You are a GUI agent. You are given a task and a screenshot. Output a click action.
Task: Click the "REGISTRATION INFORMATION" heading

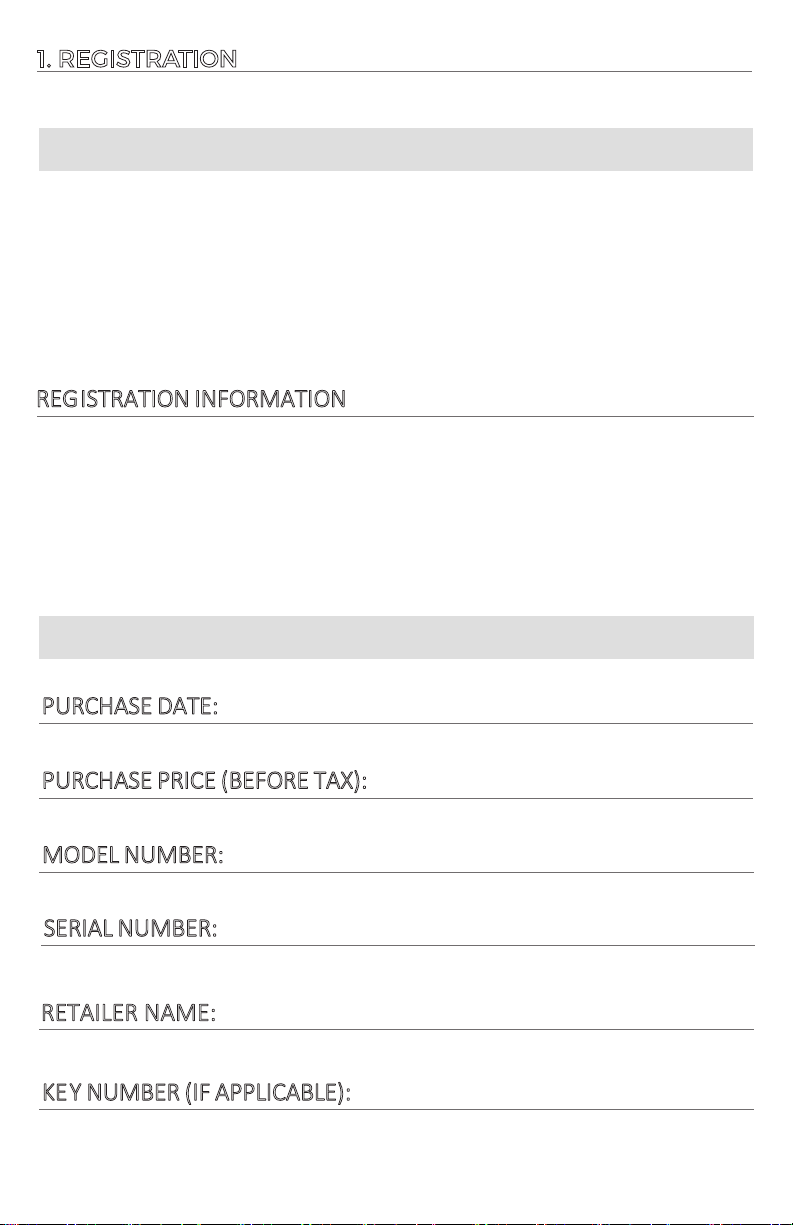tap(191, 400)
